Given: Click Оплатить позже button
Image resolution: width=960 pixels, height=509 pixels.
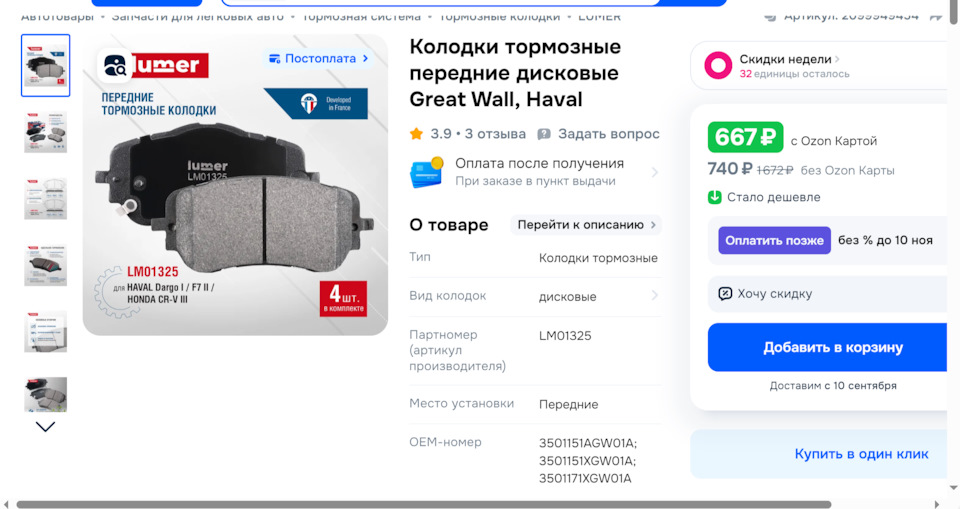Looking at the screenshot, I should [774, 241].
